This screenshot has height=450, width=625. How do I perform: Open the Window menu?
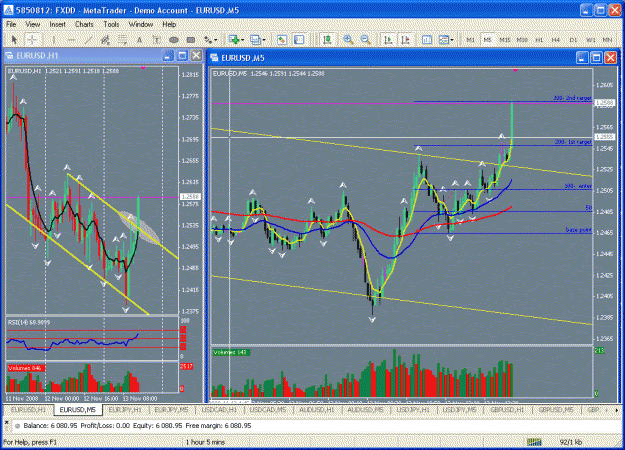pyautogui.click(x=141, y=24)
